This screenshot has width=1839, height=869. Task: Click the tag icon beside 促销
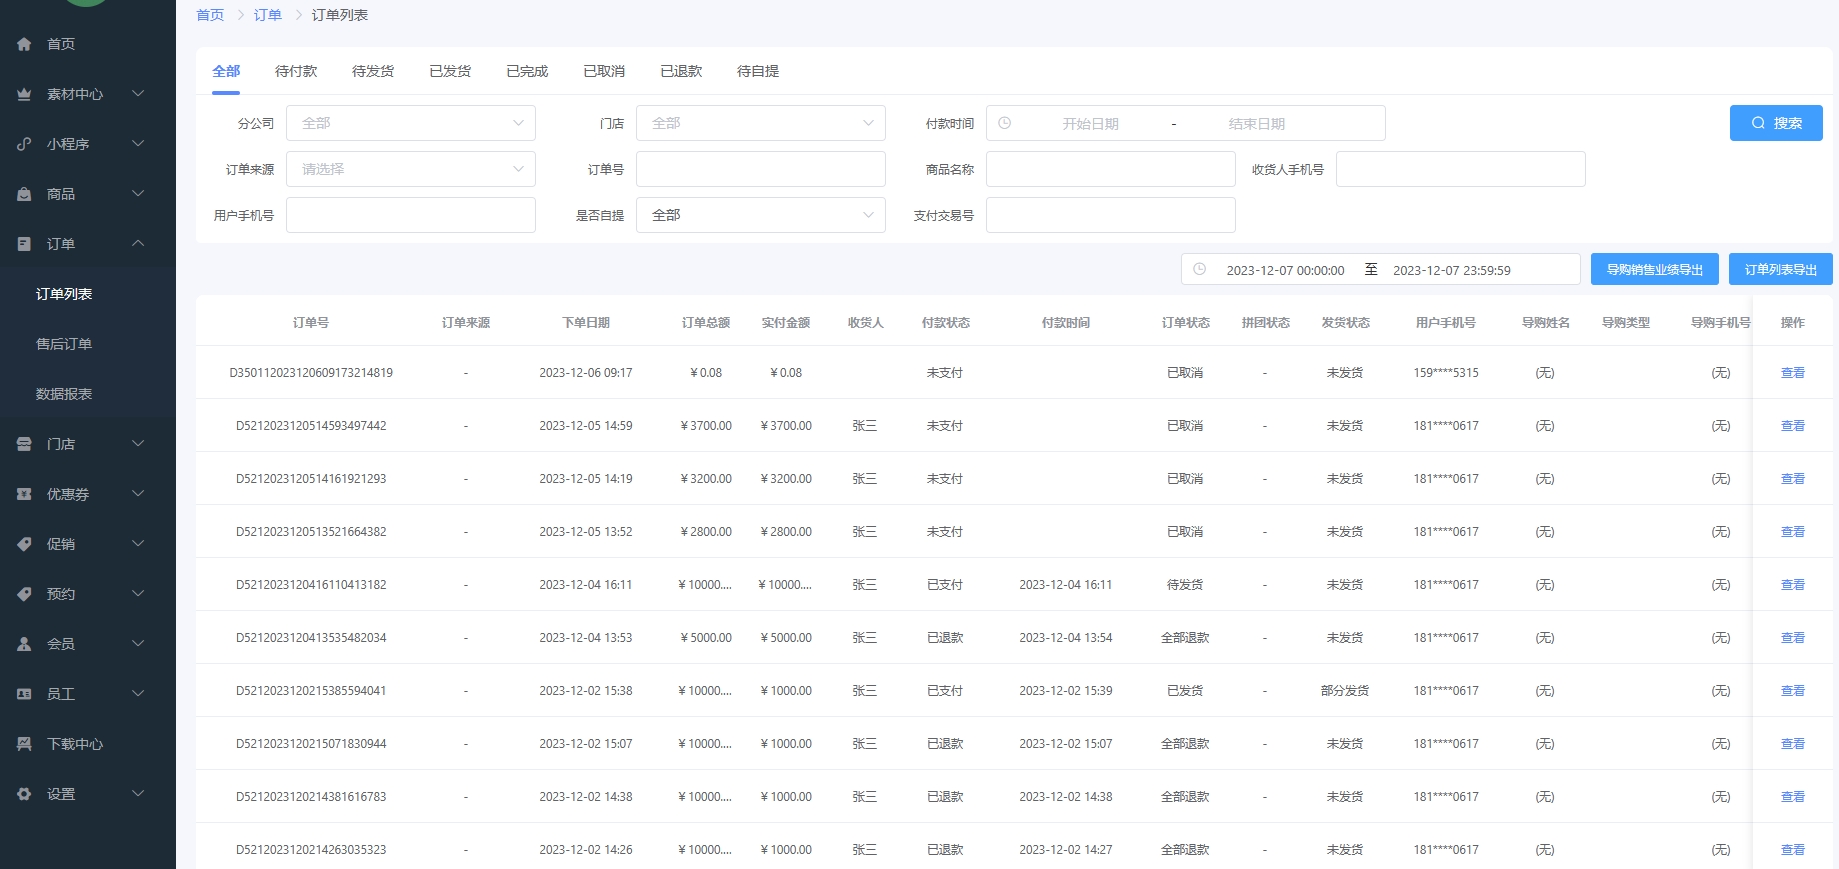(24, 544)
